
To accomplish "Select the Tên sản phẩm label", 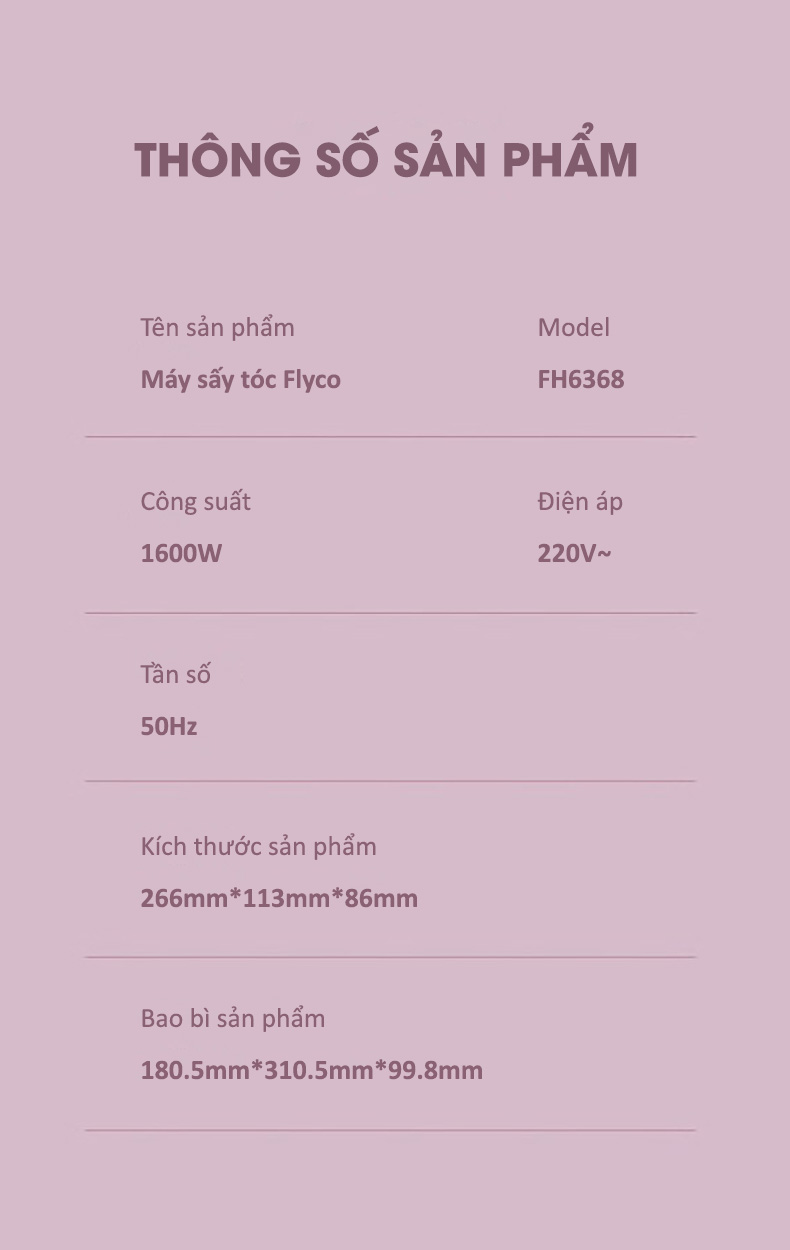I will pos(217,328).
